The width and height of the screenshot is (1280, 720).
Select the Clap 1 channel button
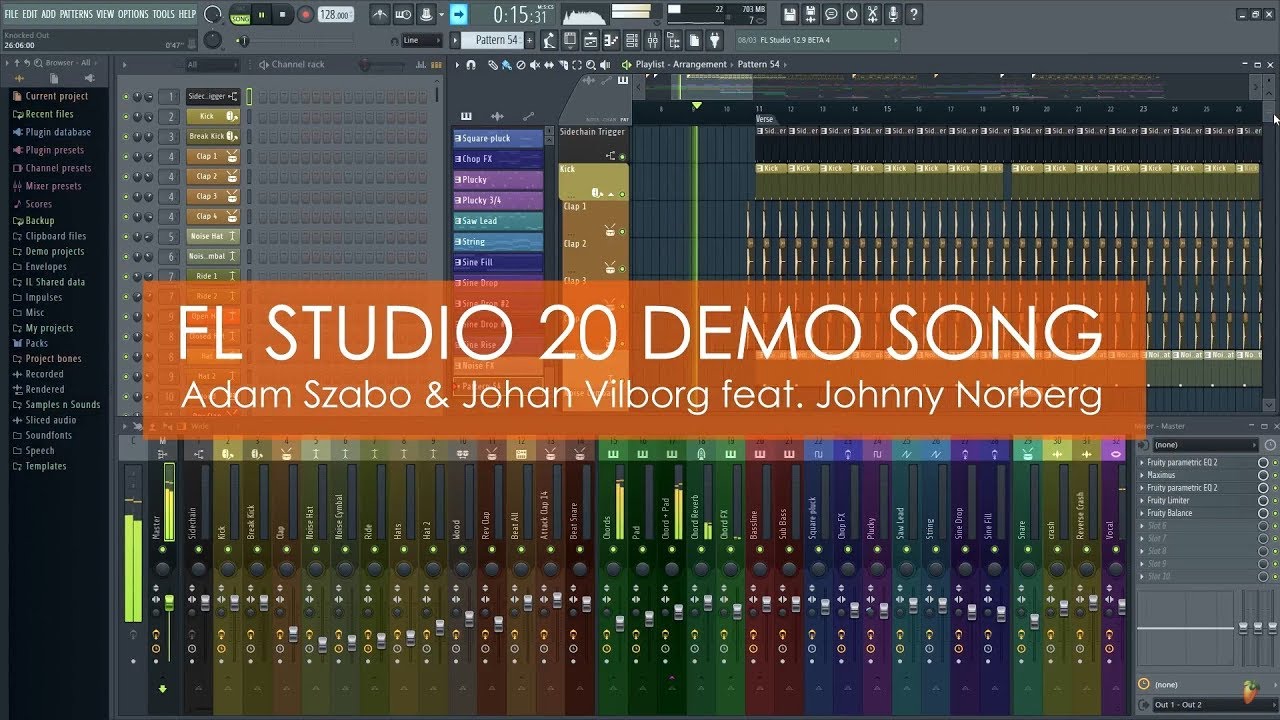pyautogui.click(x=213, y=156)
